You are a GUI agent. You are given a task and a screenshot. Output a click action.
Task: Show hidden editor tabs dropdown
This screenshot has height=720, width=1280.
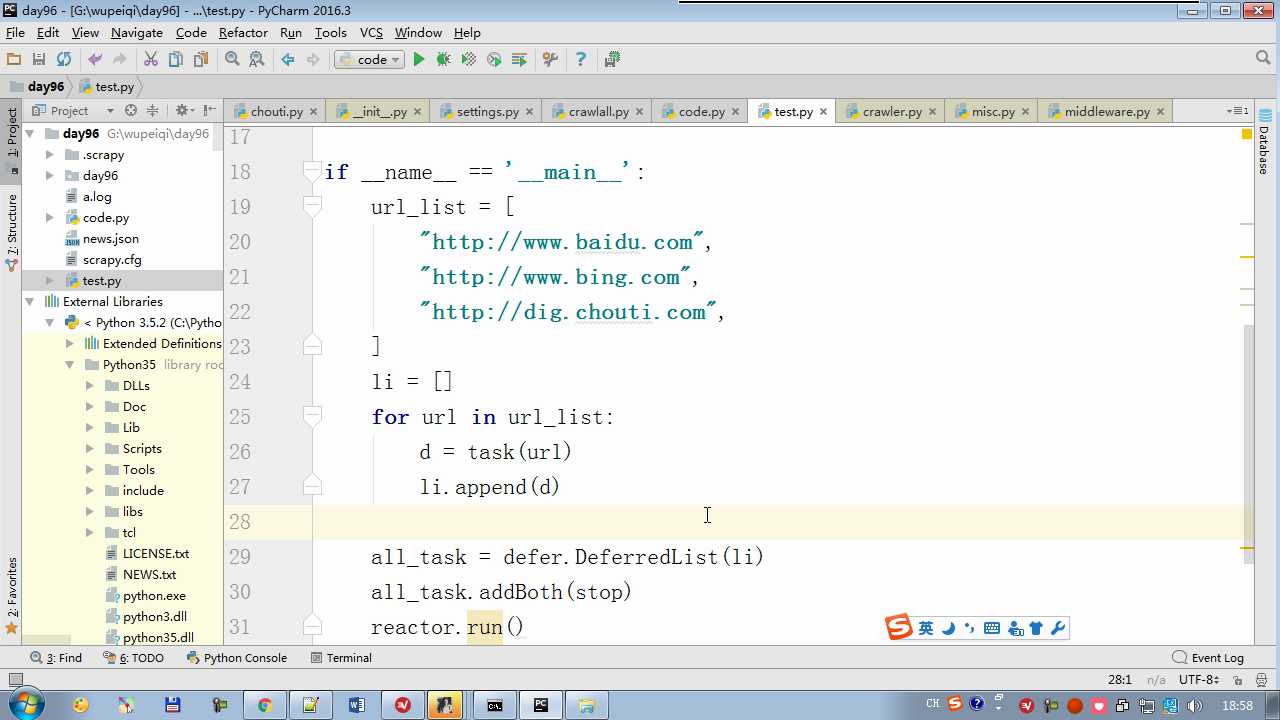(x=1237, y=111)
